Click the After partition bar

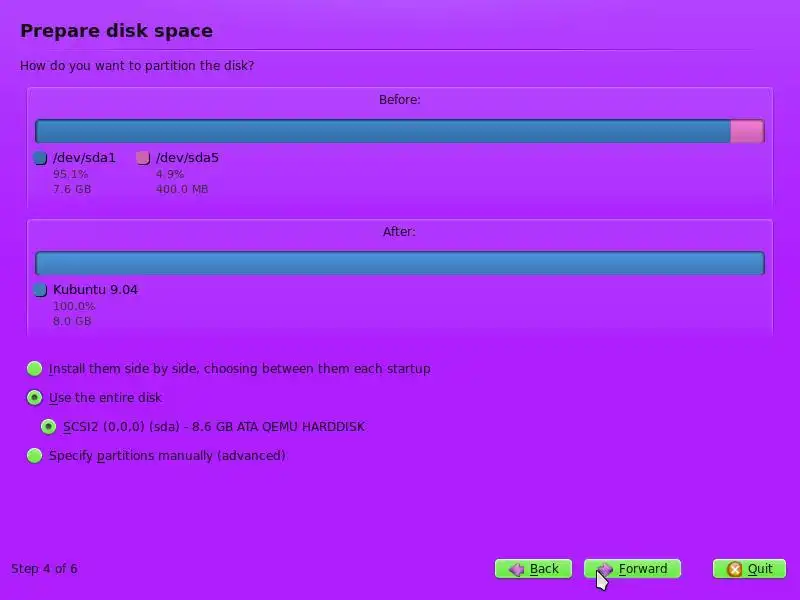tap(400, 263)
